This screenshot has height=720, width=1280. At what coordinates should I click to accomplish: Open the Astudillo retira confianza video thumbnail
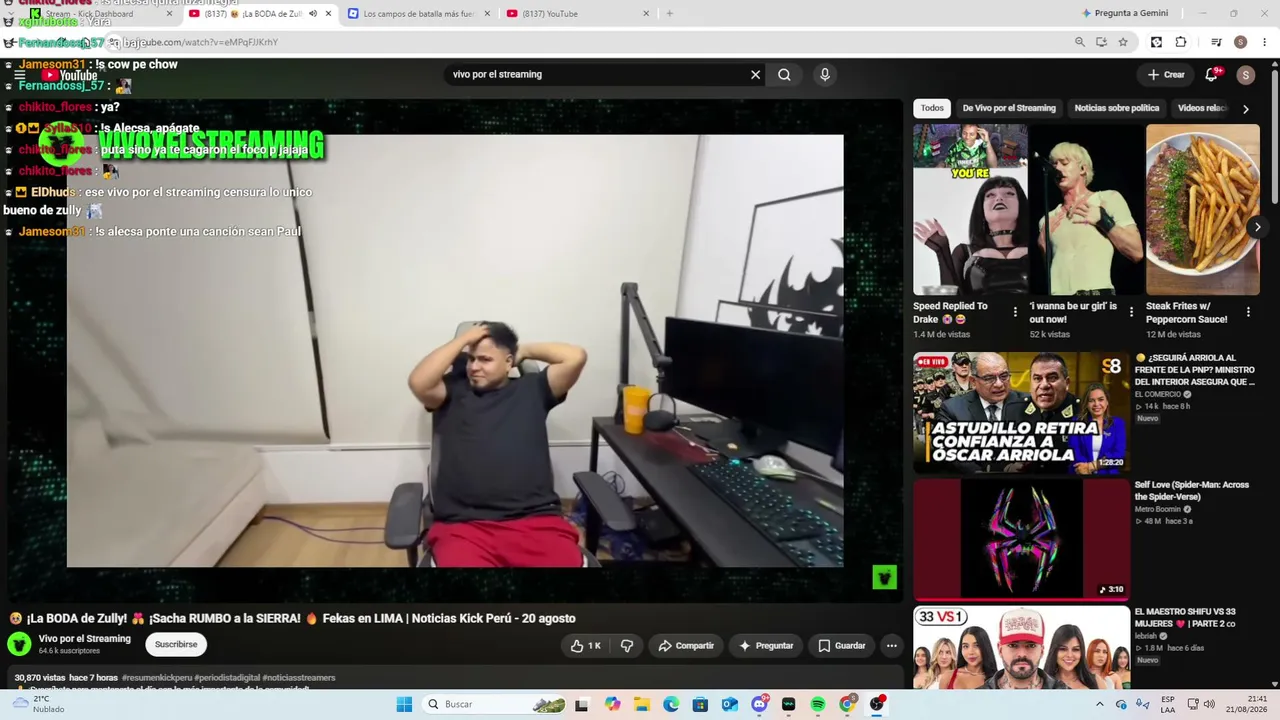tap(1021, 412)
